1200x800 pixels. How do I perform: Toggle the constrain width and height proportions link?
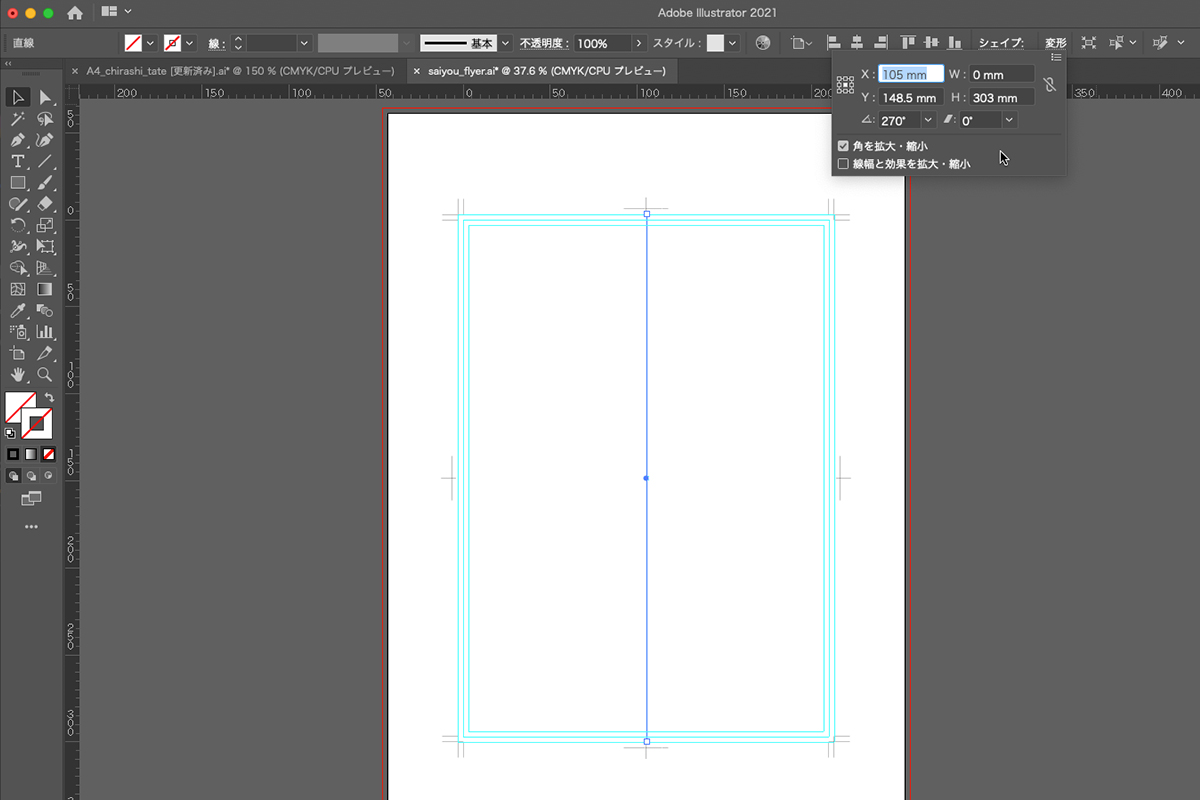[x=1049, y=86]
